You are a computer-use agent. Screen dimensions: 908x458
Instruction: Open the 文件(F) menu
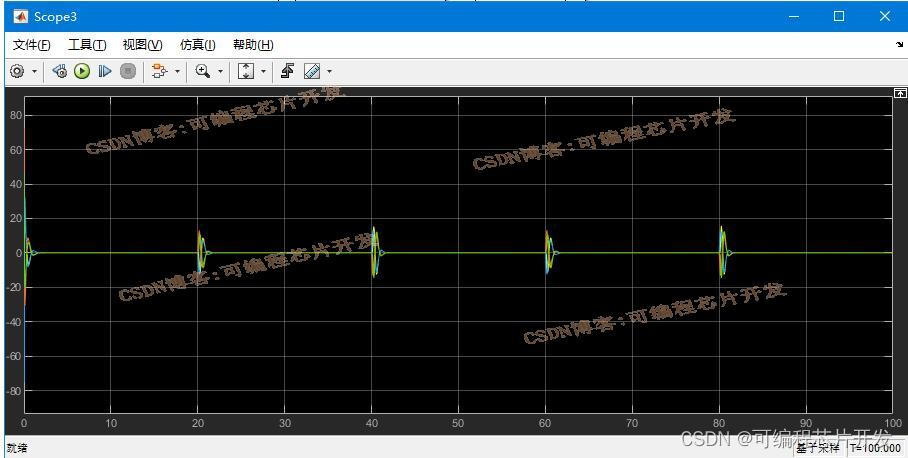click(x=31, y=45)
